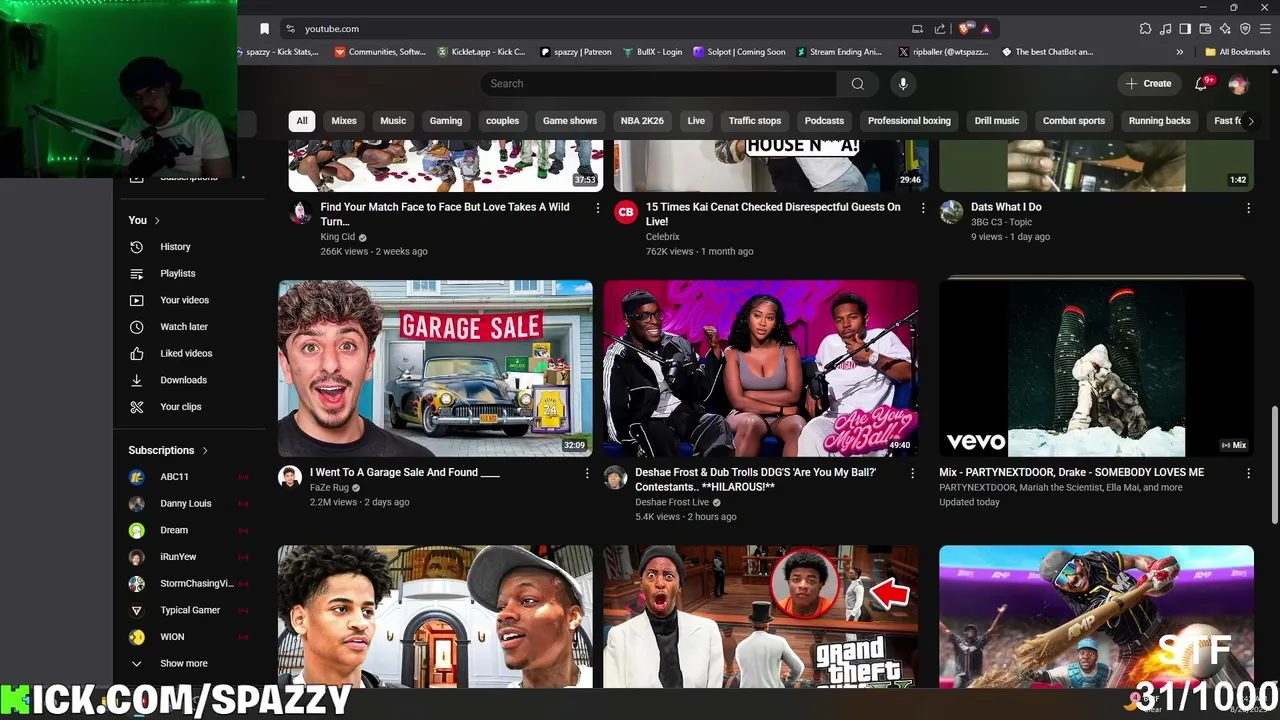1280x720 pixels.
Task: Show hidden bookmarks with double chevron
Action: tap(1180, 52)
